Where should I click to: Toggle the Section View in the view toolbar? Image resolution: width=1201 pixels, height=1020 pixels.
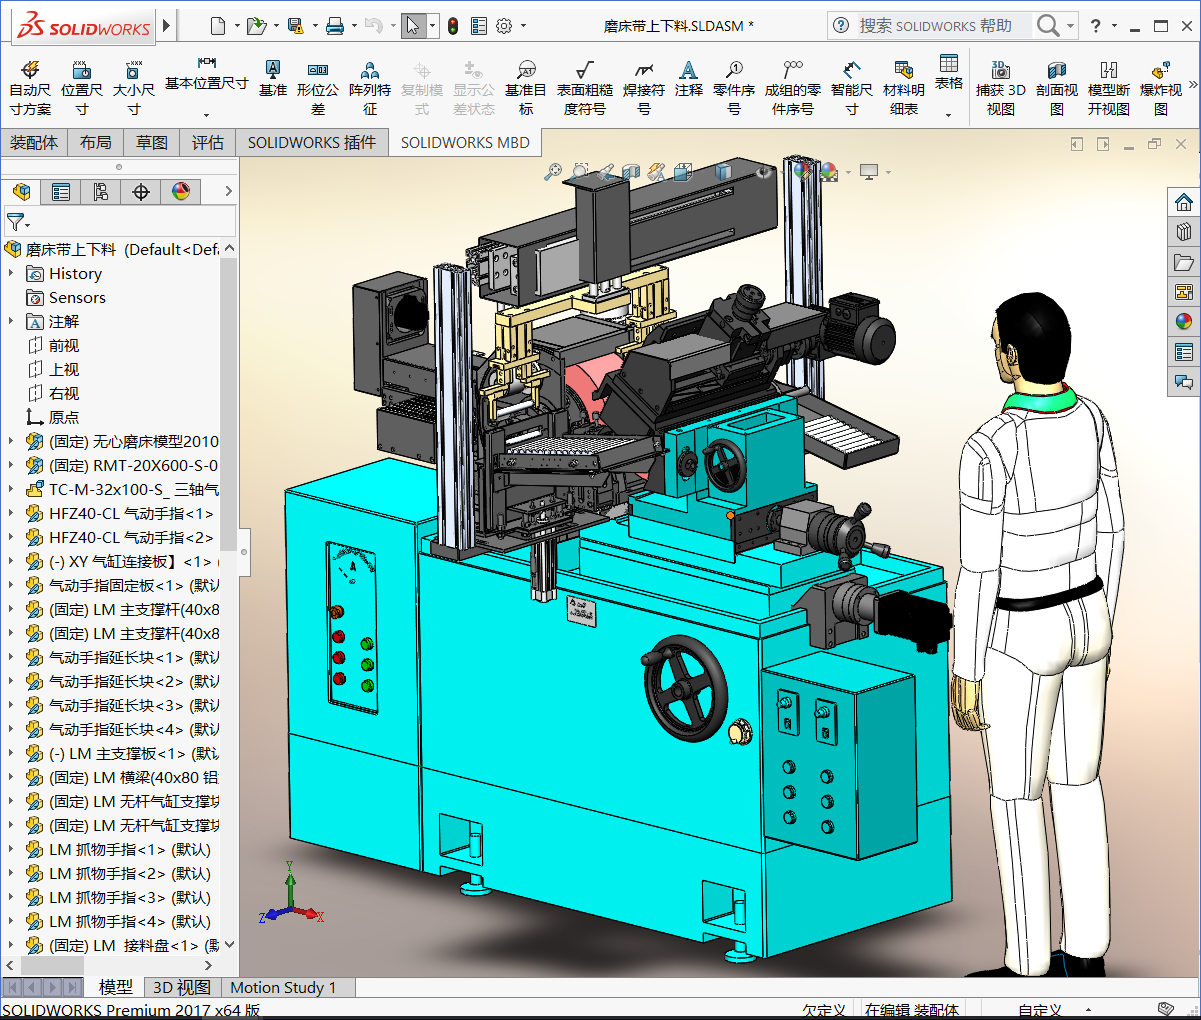coord(631,172)
